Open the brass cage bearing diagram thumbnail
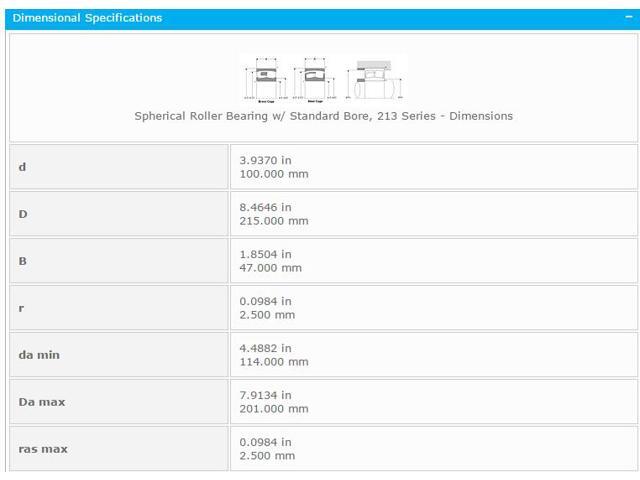 [266, 79]
